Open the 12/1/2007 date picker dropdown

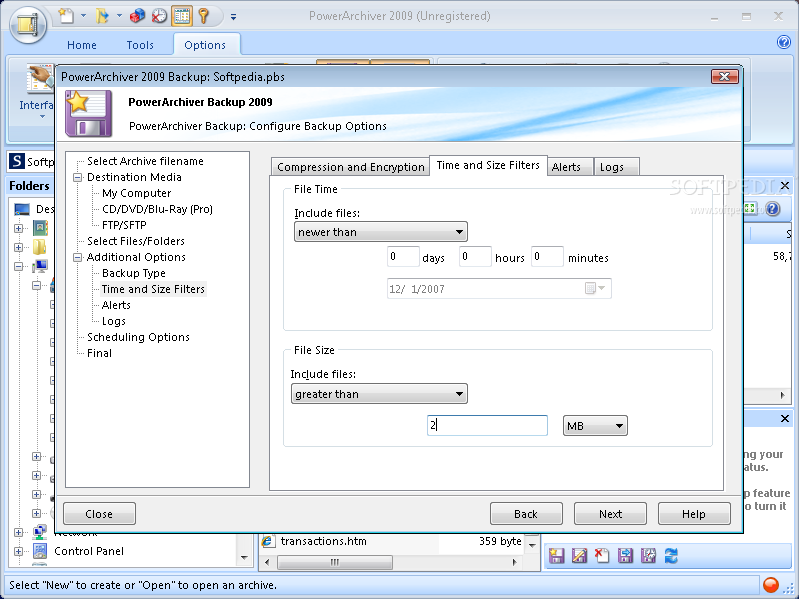tap(595, 288)
